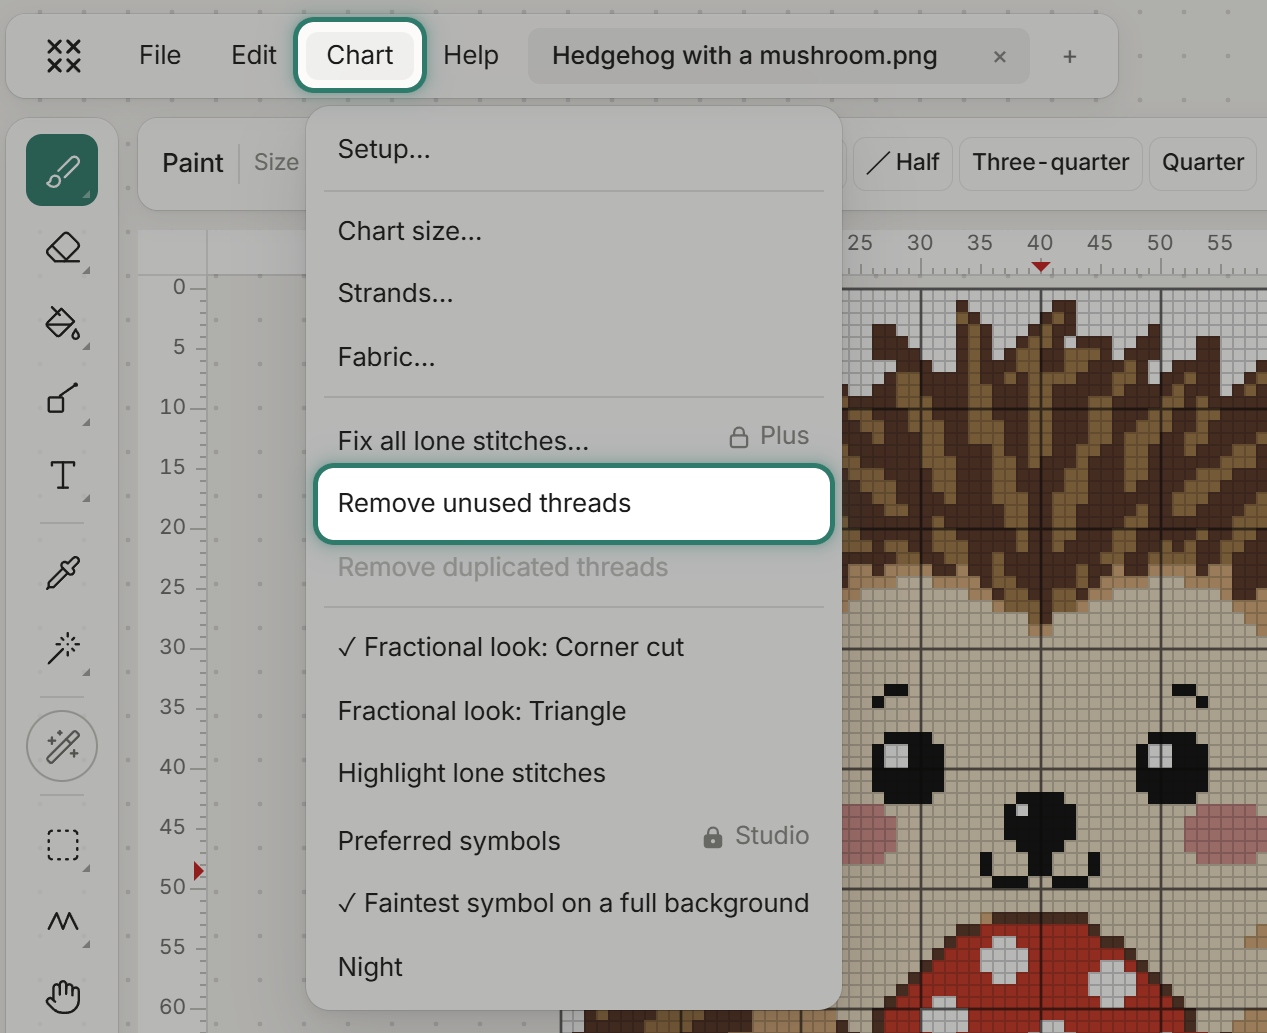
Task: Expand Magic wand options corner arrow
Action: (x=86, y=673)
